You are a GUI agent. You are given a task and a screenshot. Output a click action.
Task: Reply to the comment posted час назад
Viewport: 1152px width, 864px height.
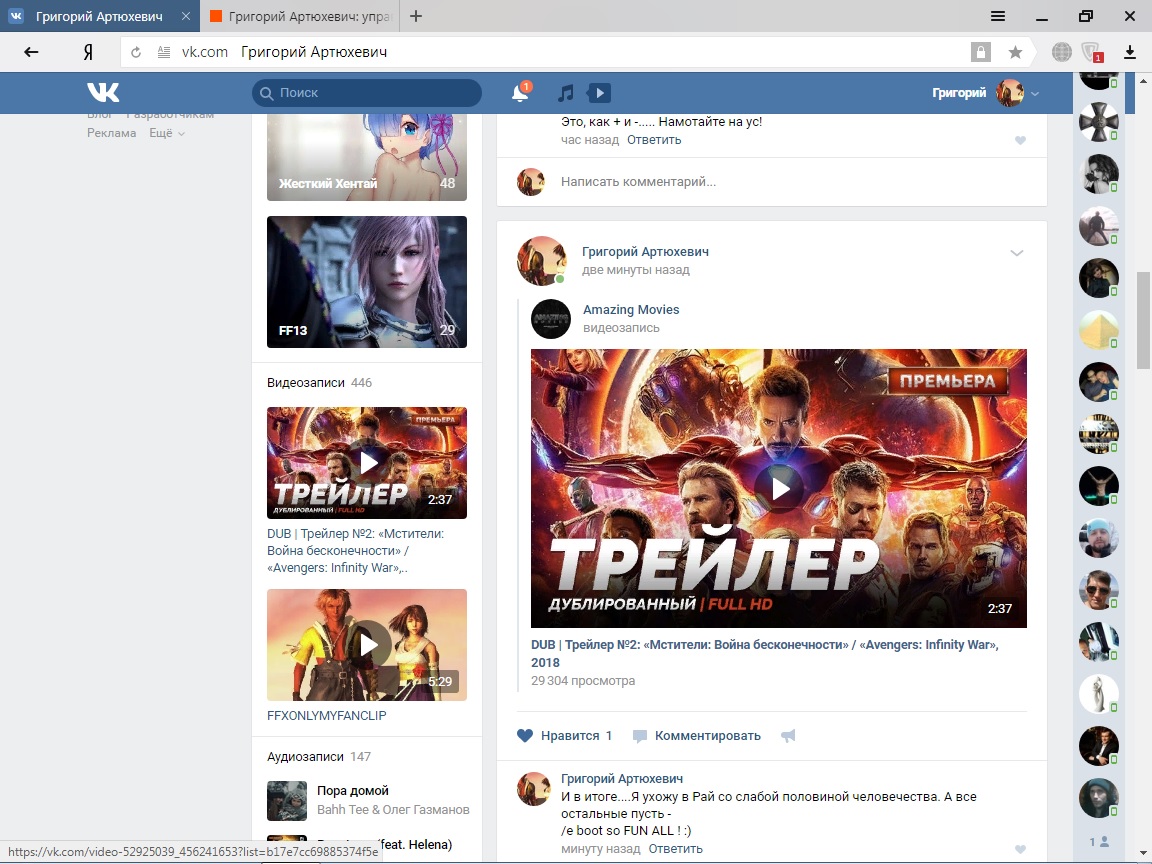(654, 140)
